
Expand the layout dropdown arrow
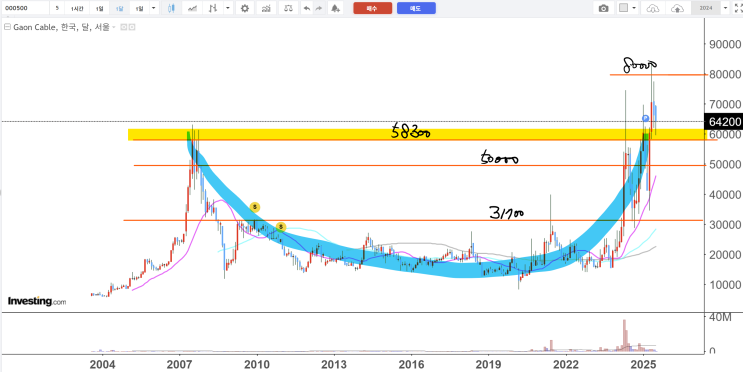(x=634, y=8)
